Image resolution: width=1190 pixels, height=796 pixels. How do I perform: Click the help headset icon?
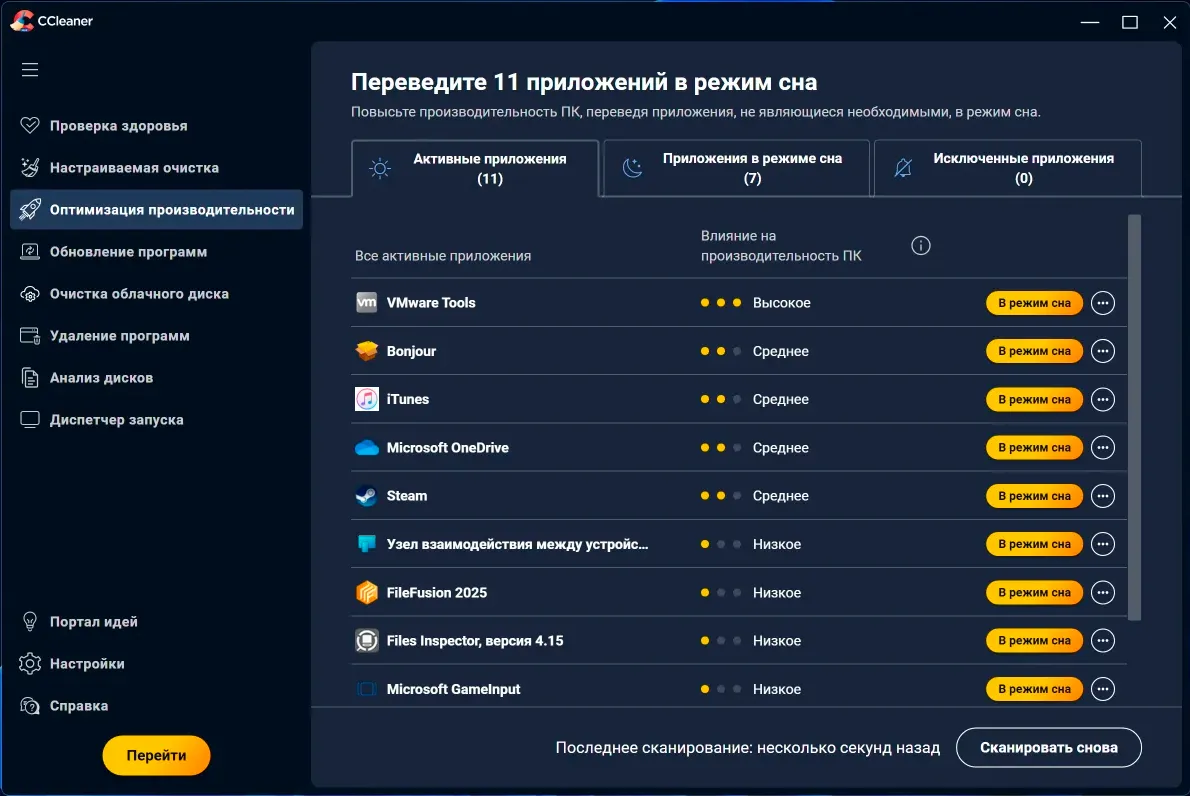(x=30, y=706)
